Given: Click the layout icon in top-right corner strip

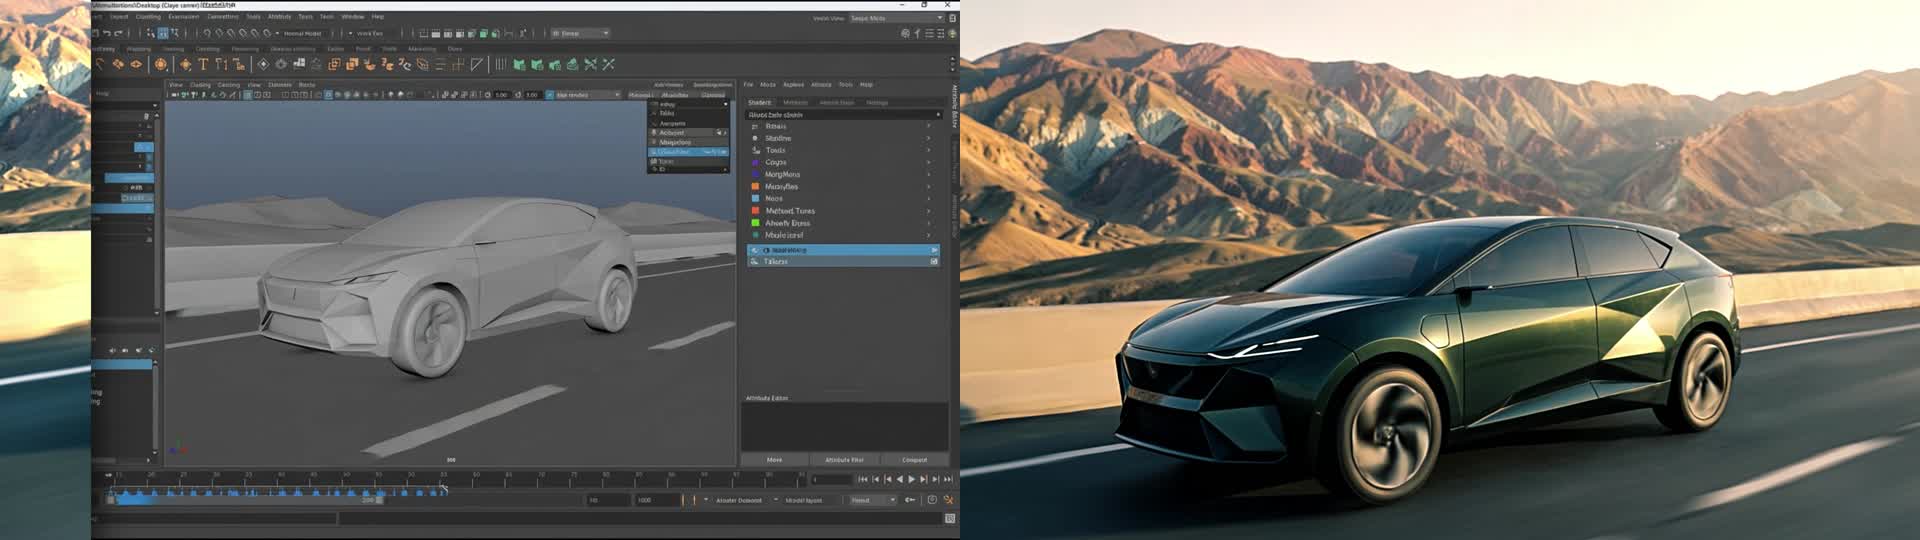Looking at the screenshot, I should pos(952,18).
